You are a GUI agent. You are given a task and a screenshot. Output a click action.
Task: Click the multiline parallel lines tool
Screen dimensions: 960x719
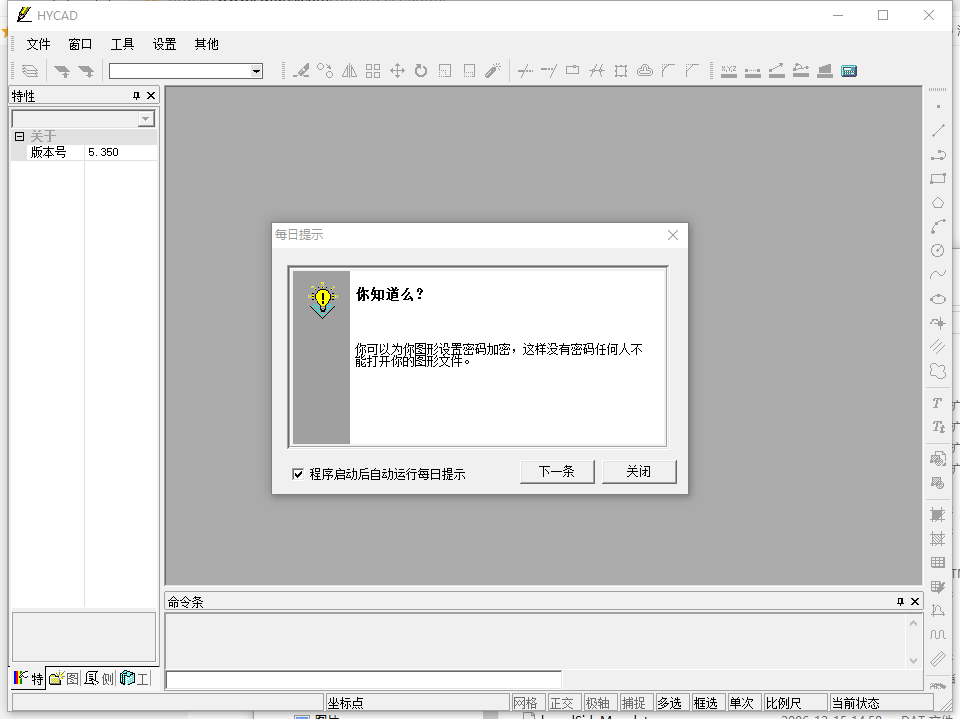938,347
